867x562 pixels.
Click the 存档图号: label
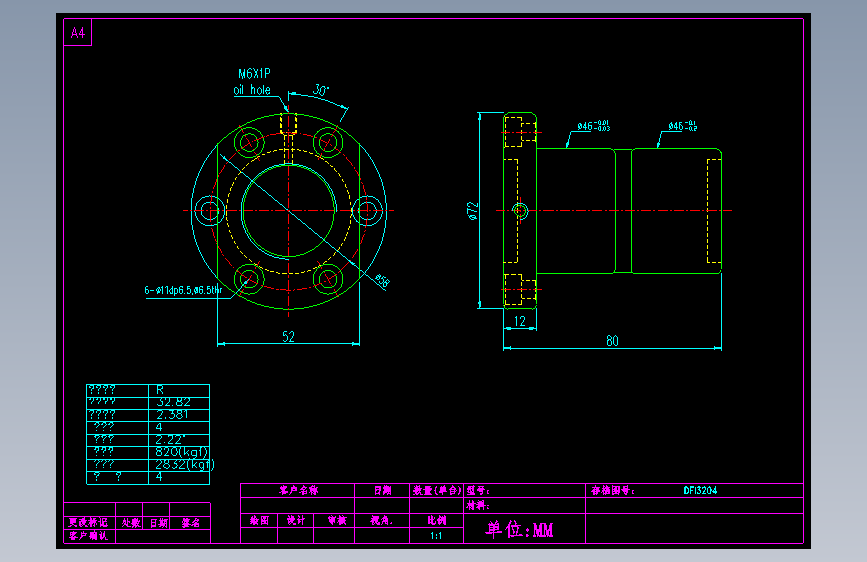click(x=613, y=490)
